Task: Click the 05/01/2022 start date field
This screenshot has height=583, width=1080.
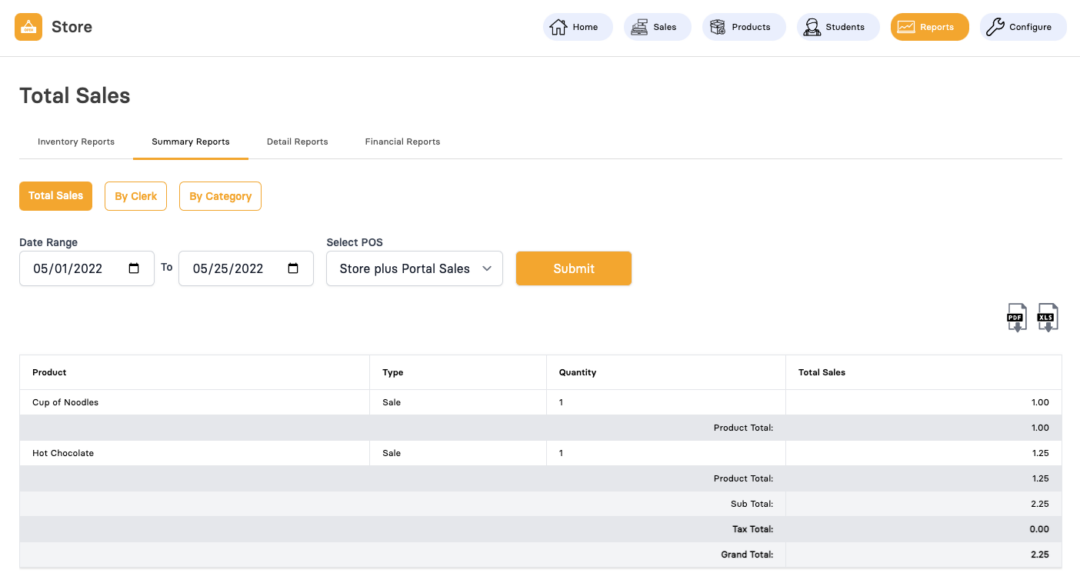Action: 87,269
